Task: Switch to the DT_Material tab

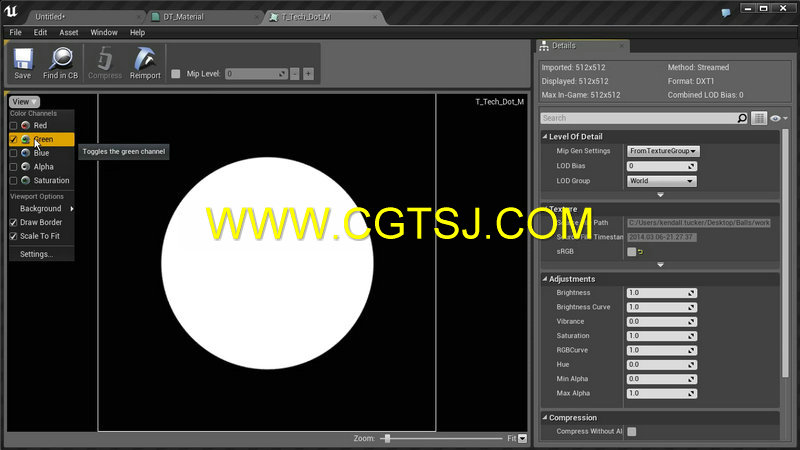Action: click(x=204, y=17)
